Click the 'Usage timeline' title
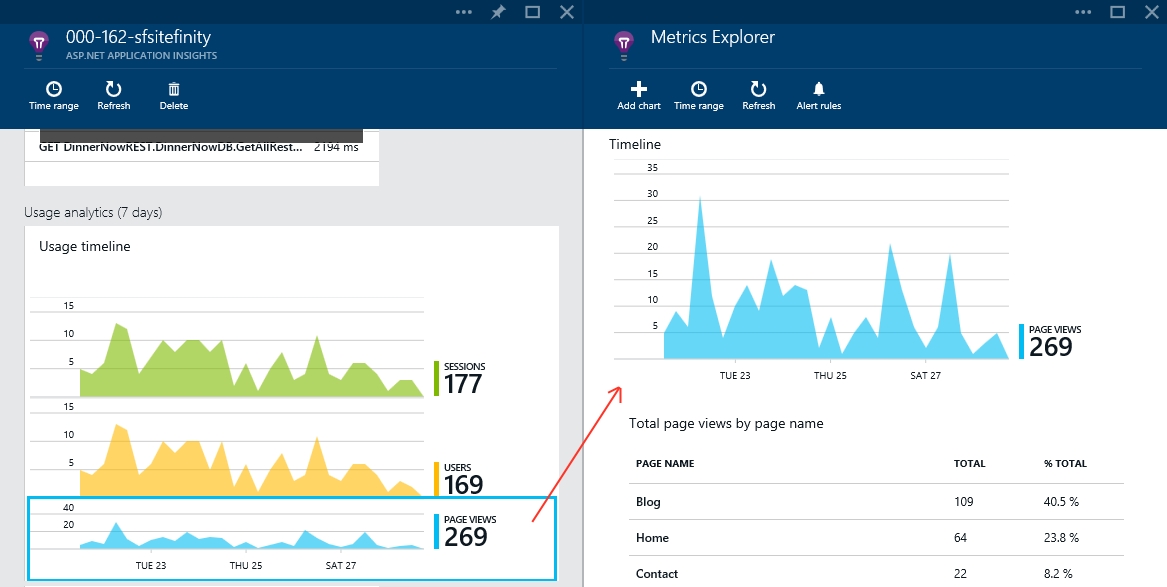Viewport: 1167px width, 587px height. pos(85,246)
